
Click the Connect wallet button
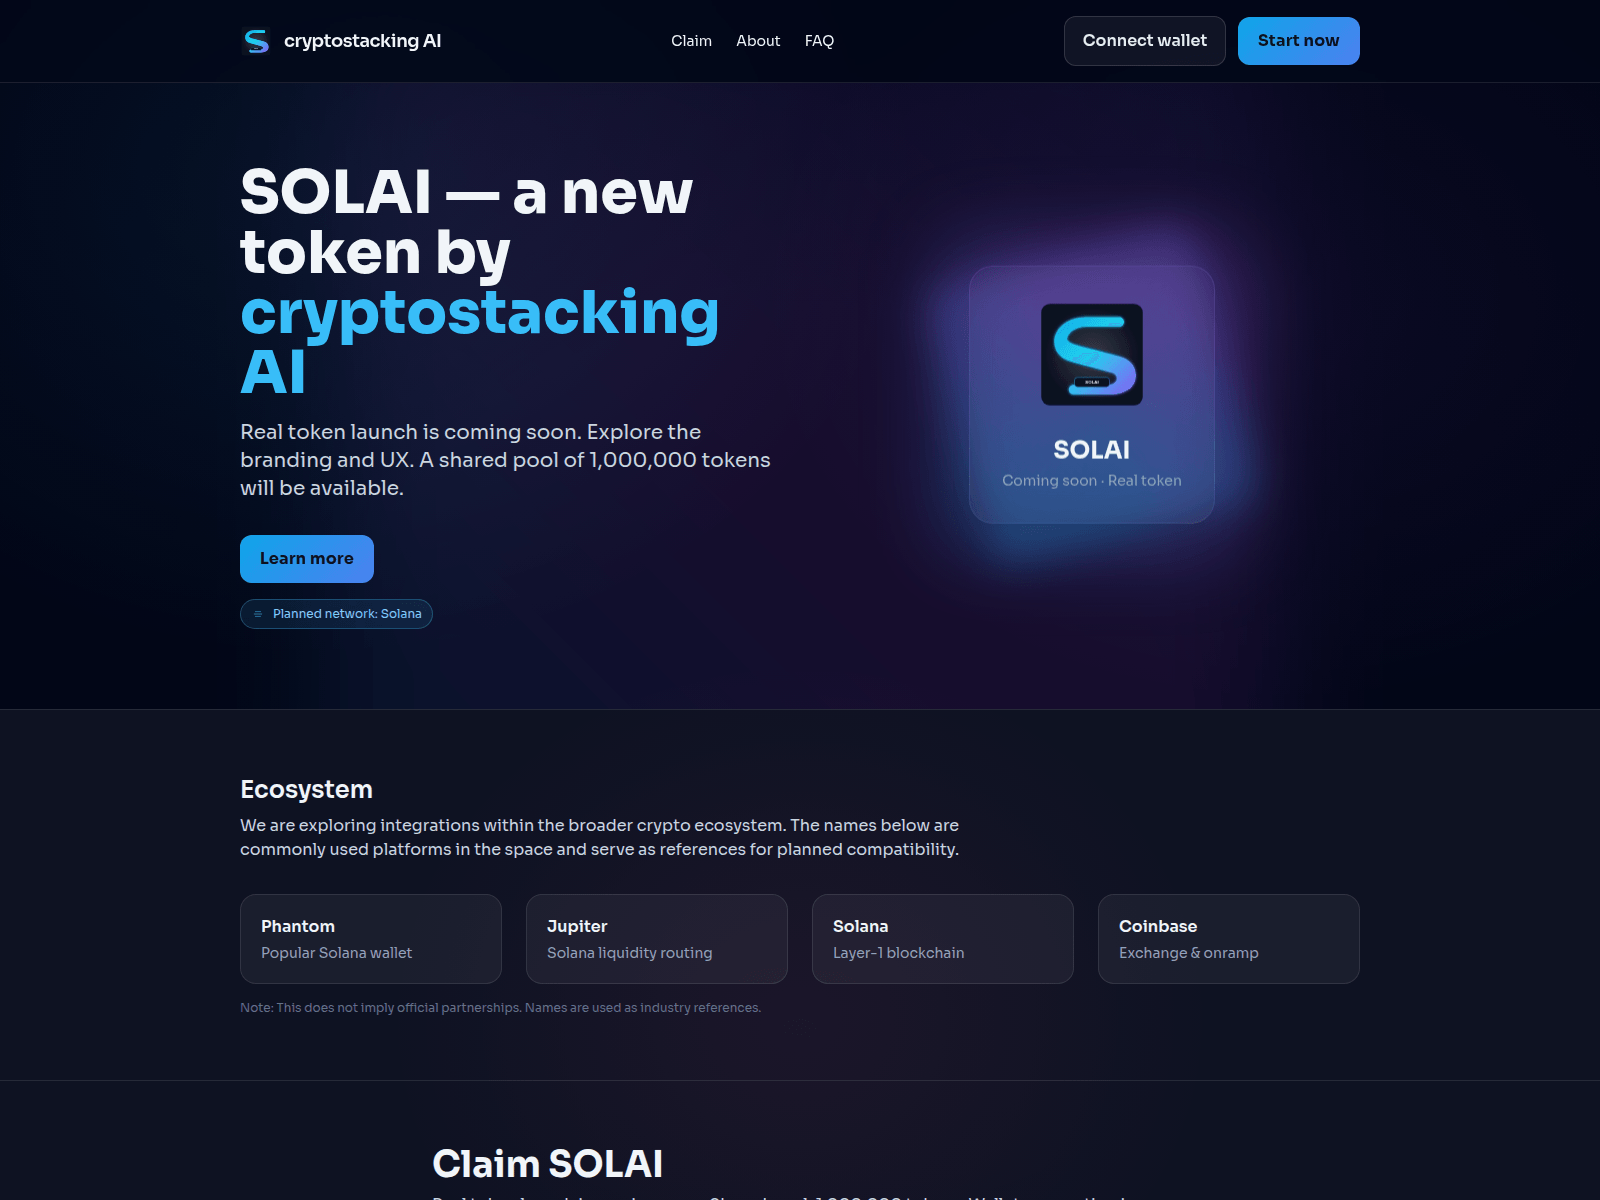[1145, 41]
